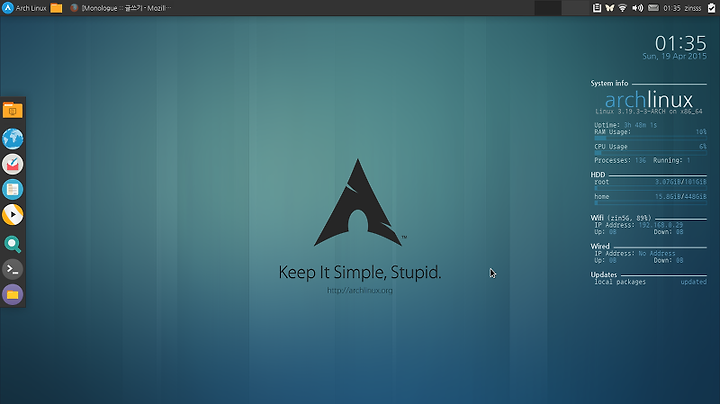Launch the orange media player in dock

12,214
